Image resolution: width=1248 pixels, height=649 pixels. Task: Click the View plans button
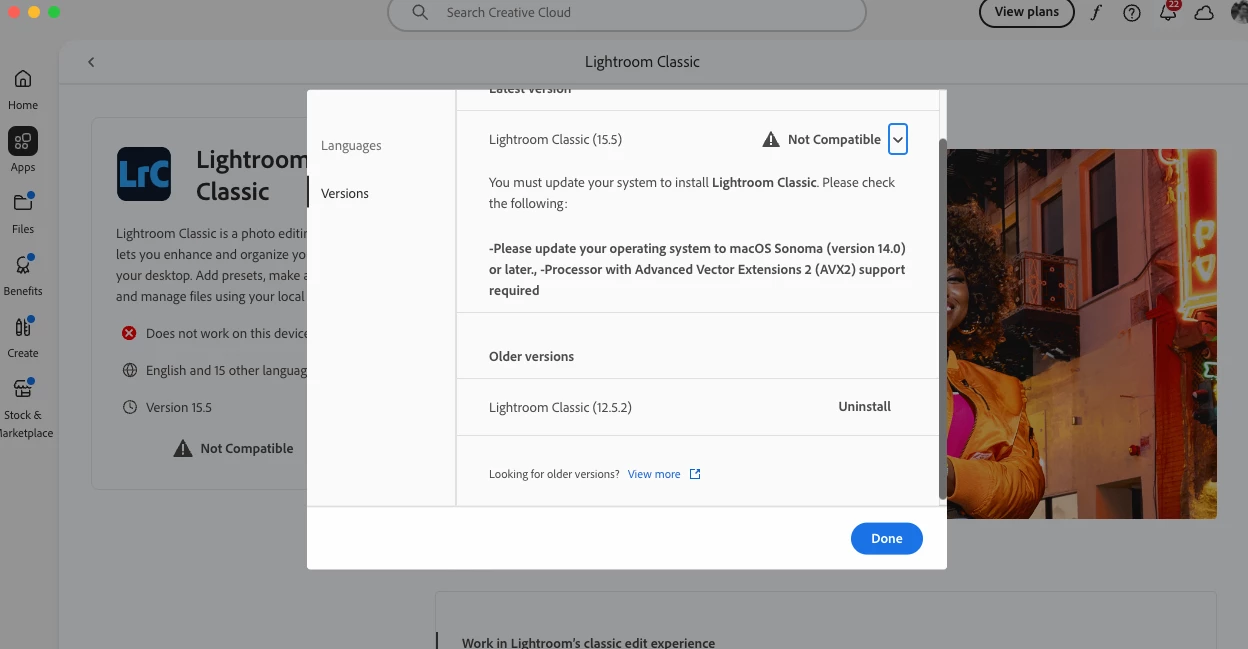pyautogui.click(x=1027, y=12)
